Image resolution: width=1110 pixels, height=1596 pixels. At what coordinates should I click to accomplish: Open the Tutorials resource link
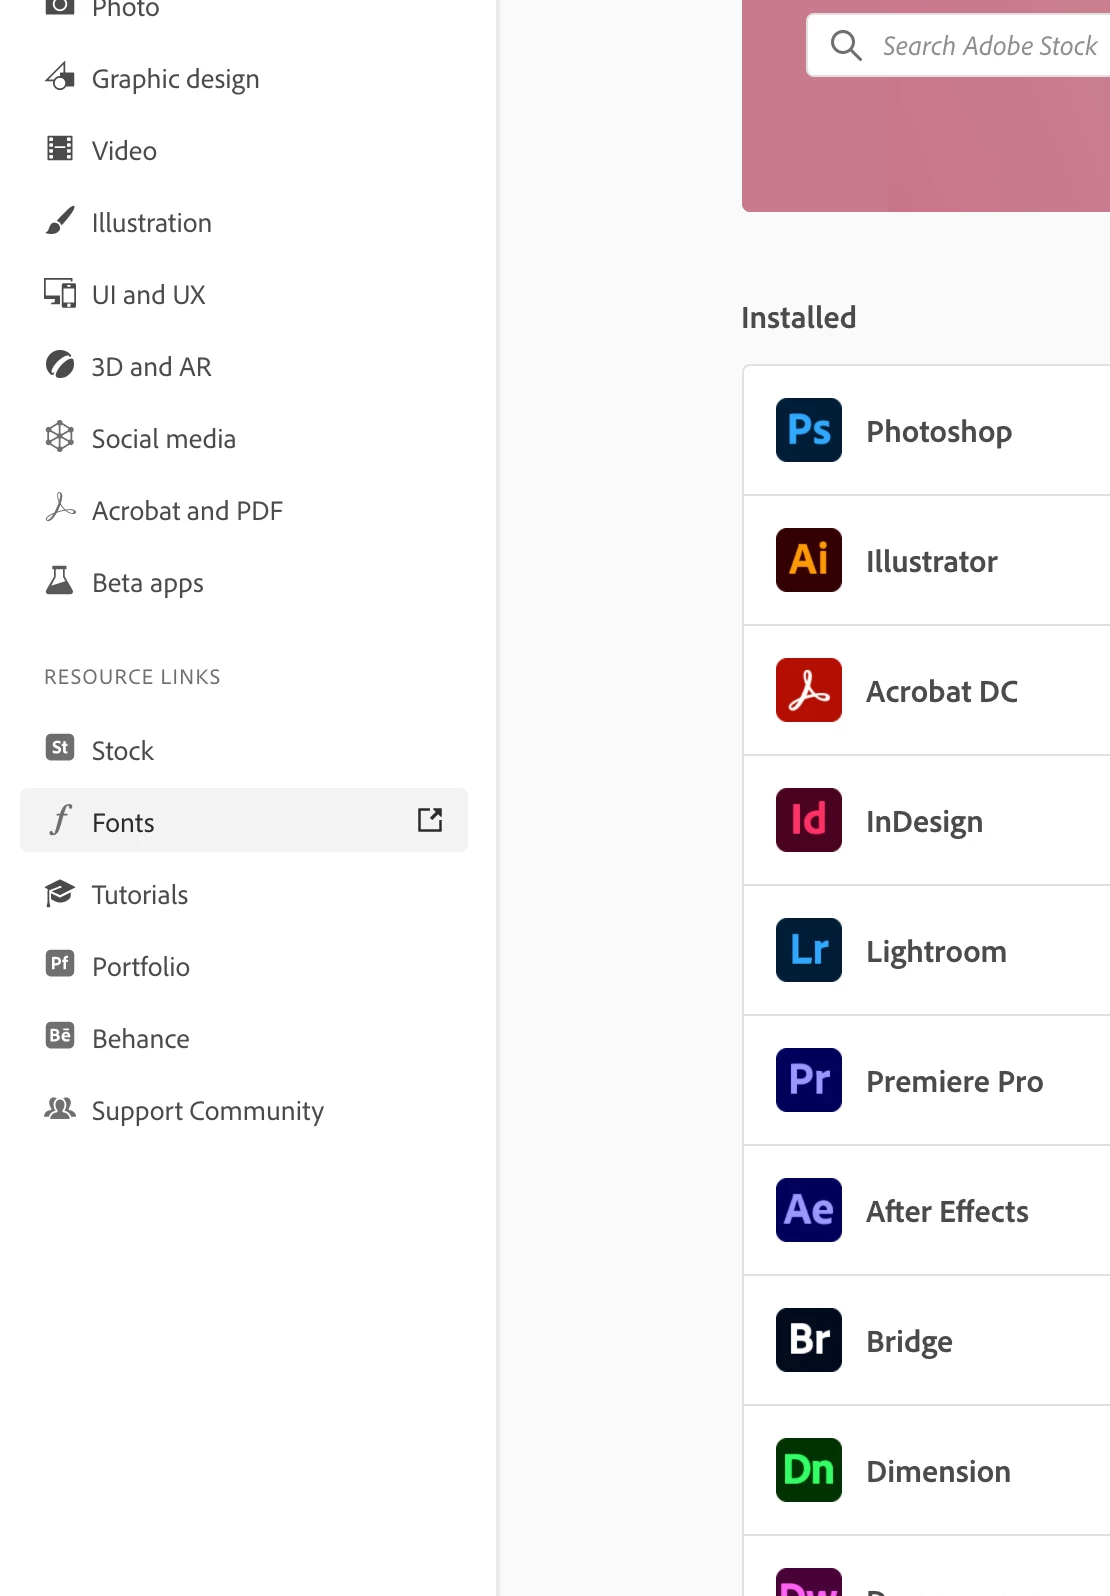tap(244, 894)
